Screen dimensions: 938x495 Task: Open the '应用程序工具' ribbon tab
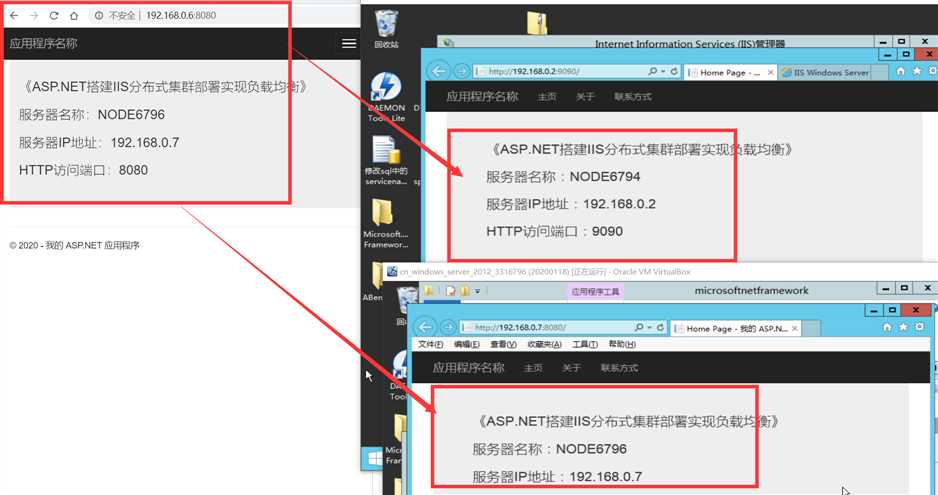595,291
